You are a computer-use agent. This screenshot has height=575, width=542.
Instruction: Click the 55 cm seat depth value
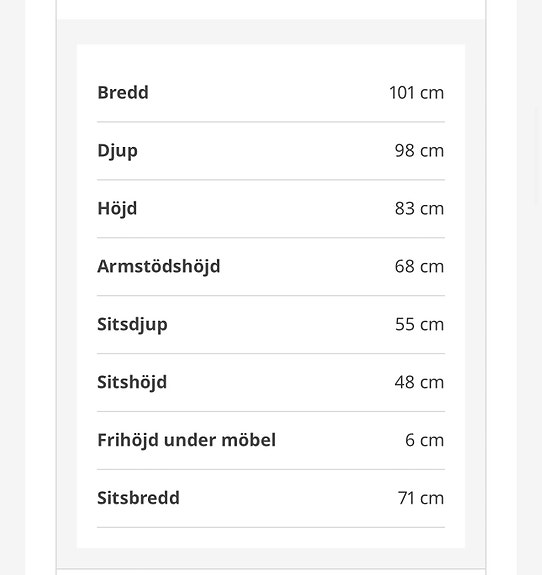point(420,324)
